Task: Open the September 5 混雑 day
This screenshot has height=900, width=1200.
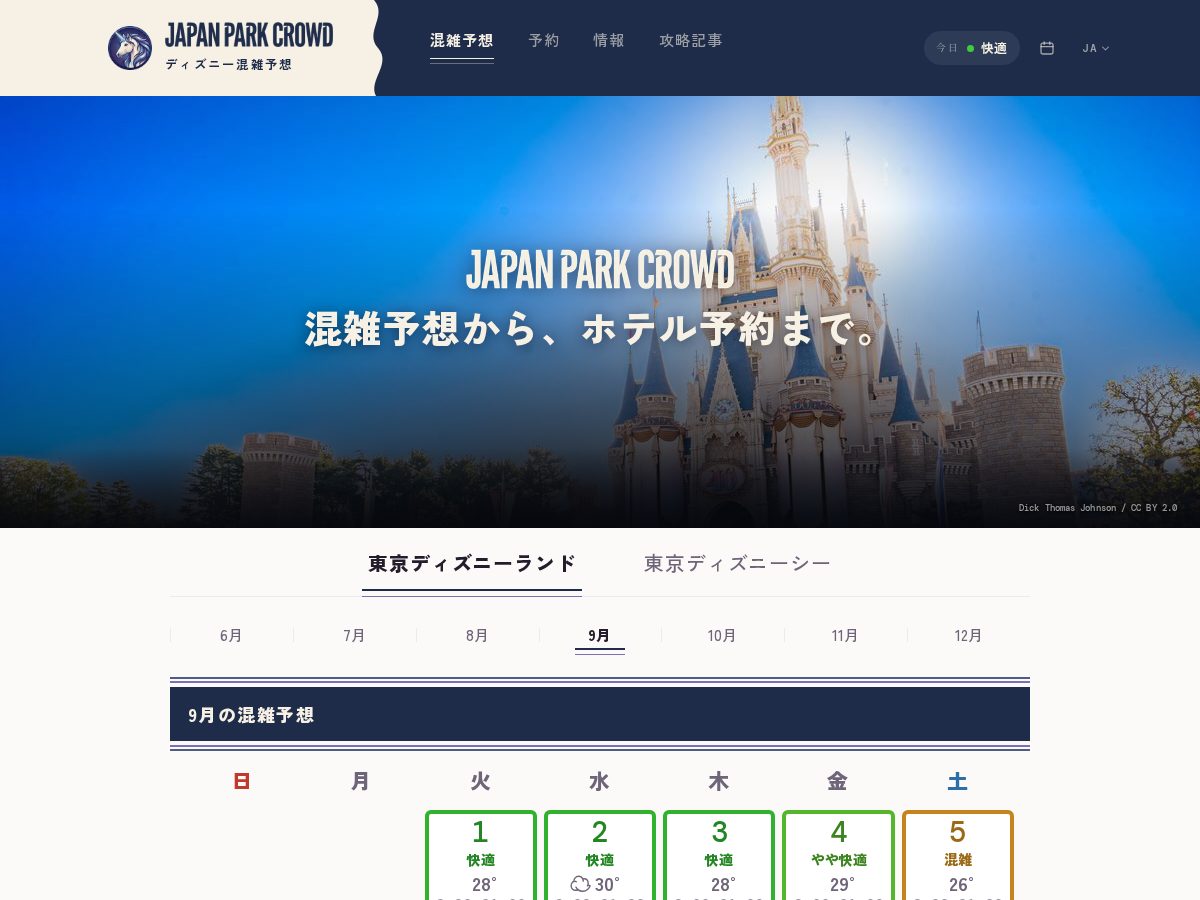Action: (958, 856)
